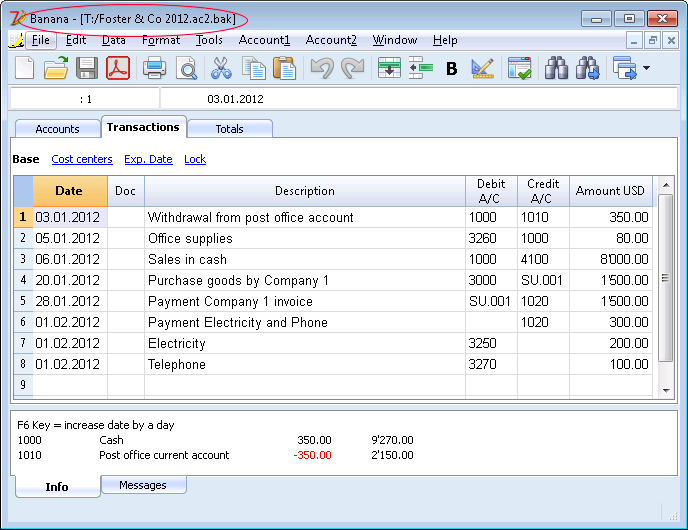Open the Cost centers view link
The width and height of the screenshot is (688, 530).
(x=82, y=159)
